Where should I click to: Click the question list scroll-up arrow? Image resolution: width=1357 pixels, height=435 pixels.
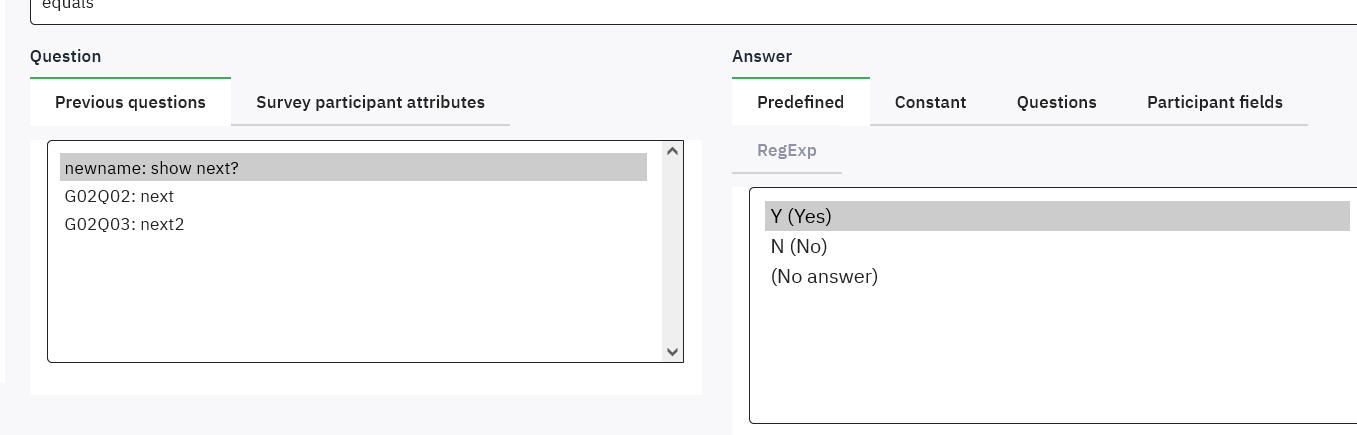672,152
